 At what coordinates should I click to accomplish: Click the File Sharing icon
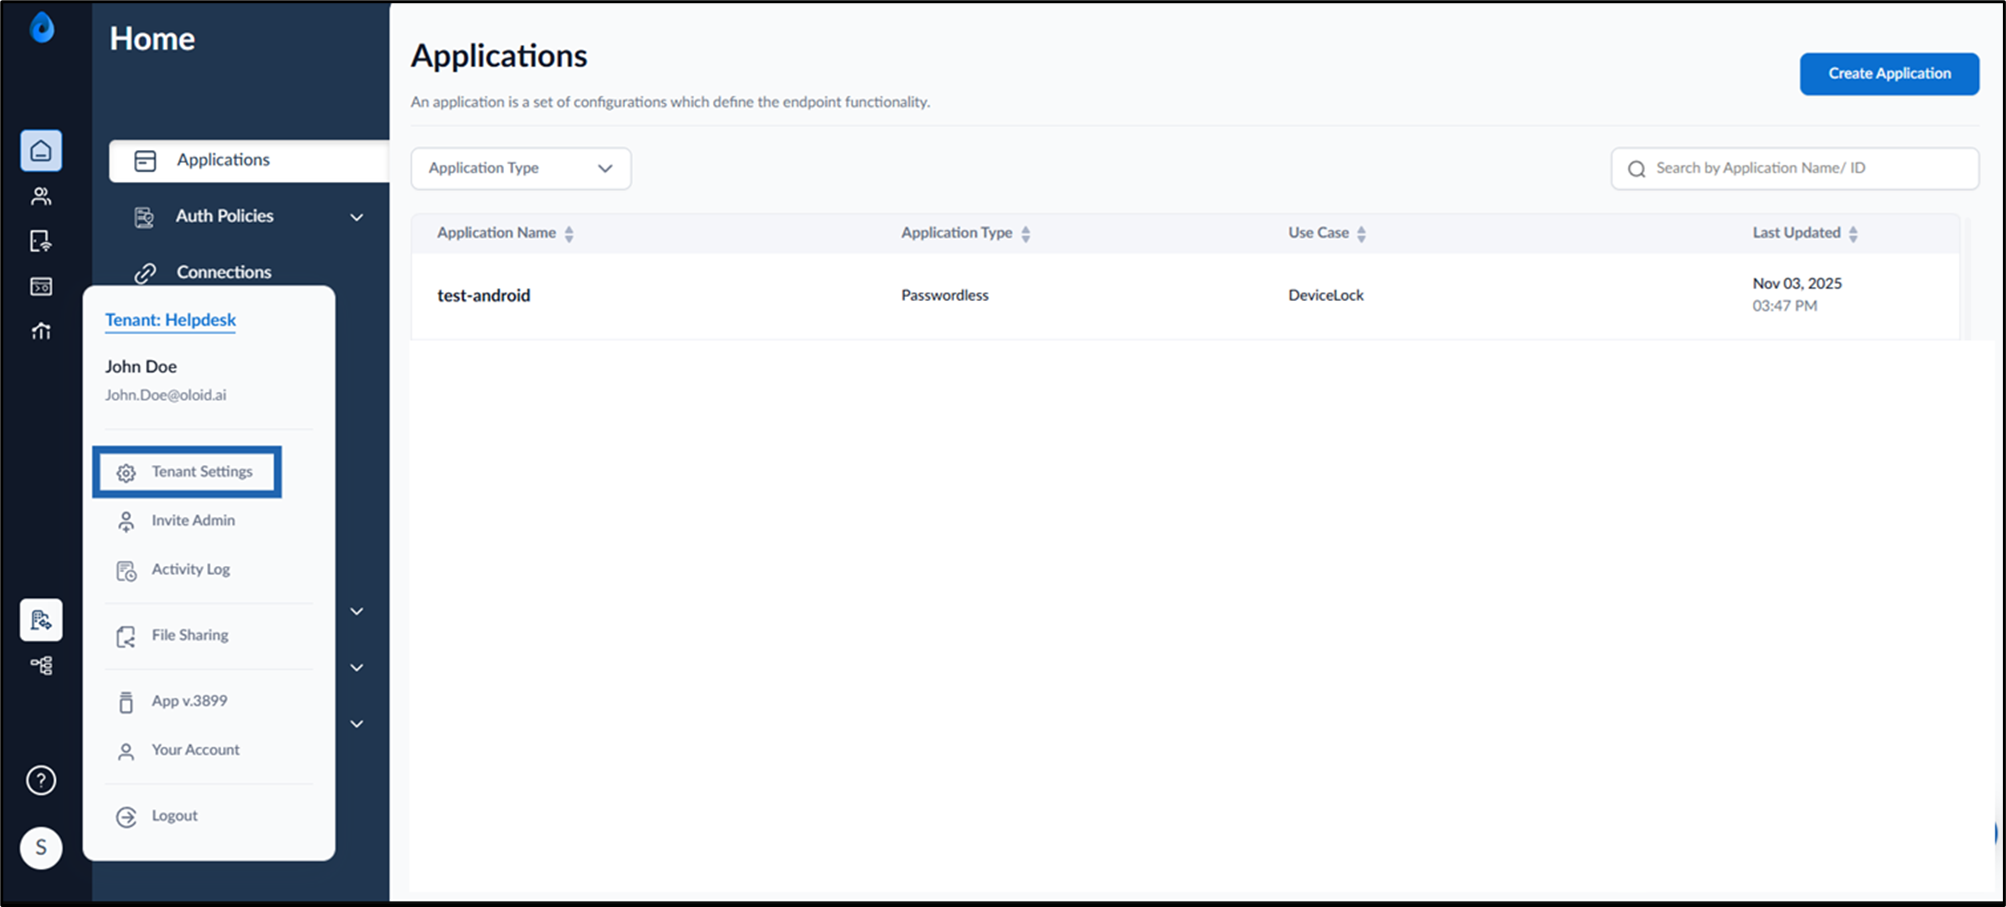[126, 637]
